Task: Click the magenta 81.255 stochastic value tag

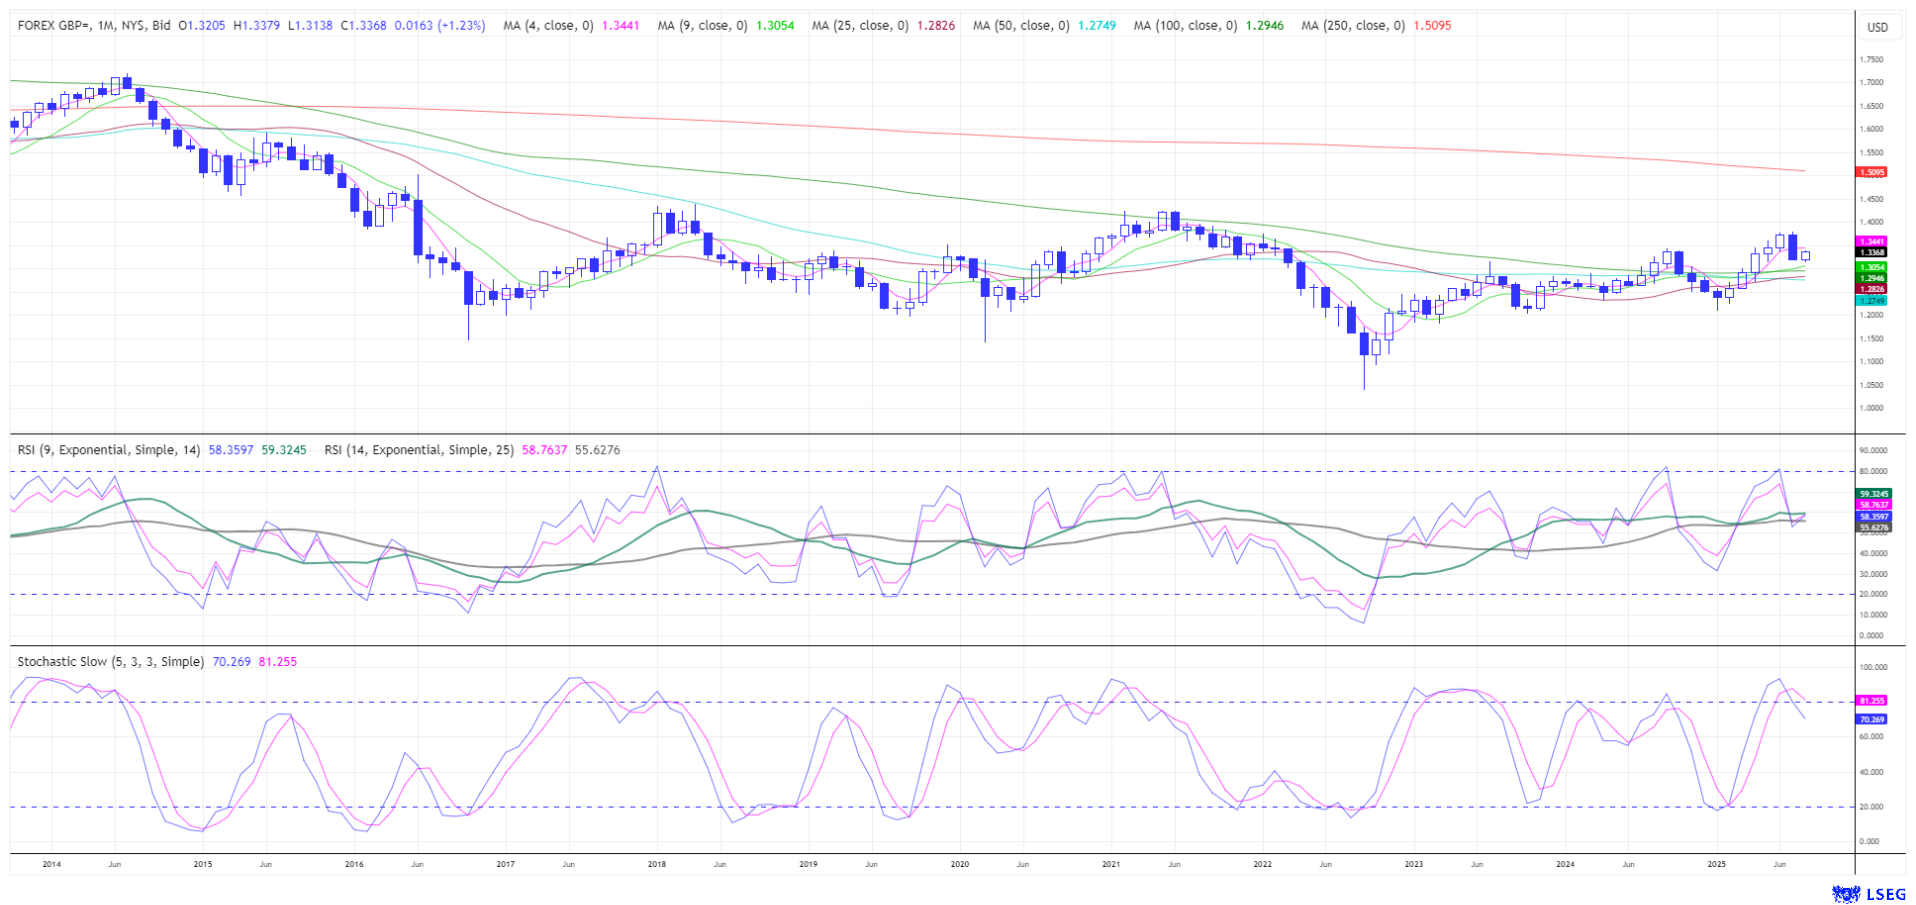Action: click(x=1871, y=701)
